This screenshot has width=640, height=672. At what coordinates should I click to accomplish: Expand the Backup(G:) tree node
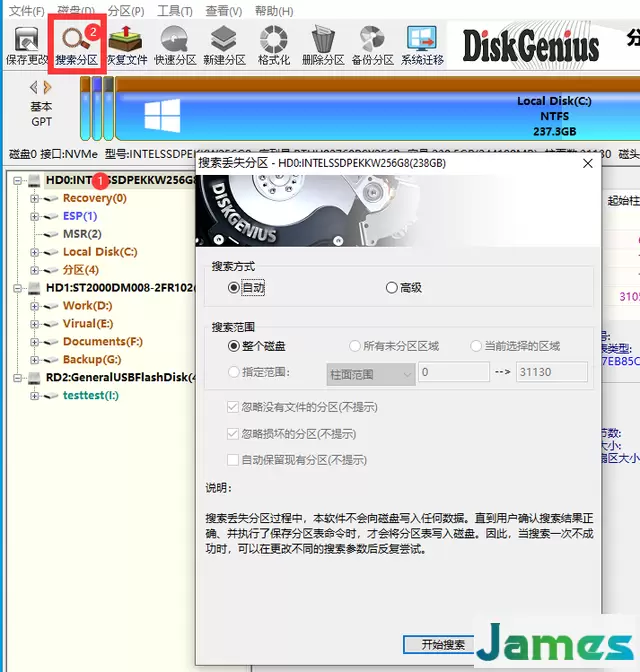click(x=34, y=360)
